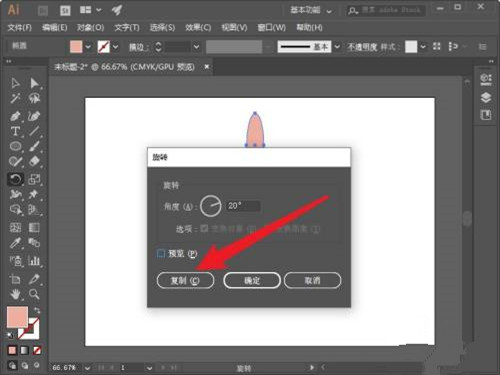
Task: Select the Eraser tool
Action: click(x=34, y=162)
